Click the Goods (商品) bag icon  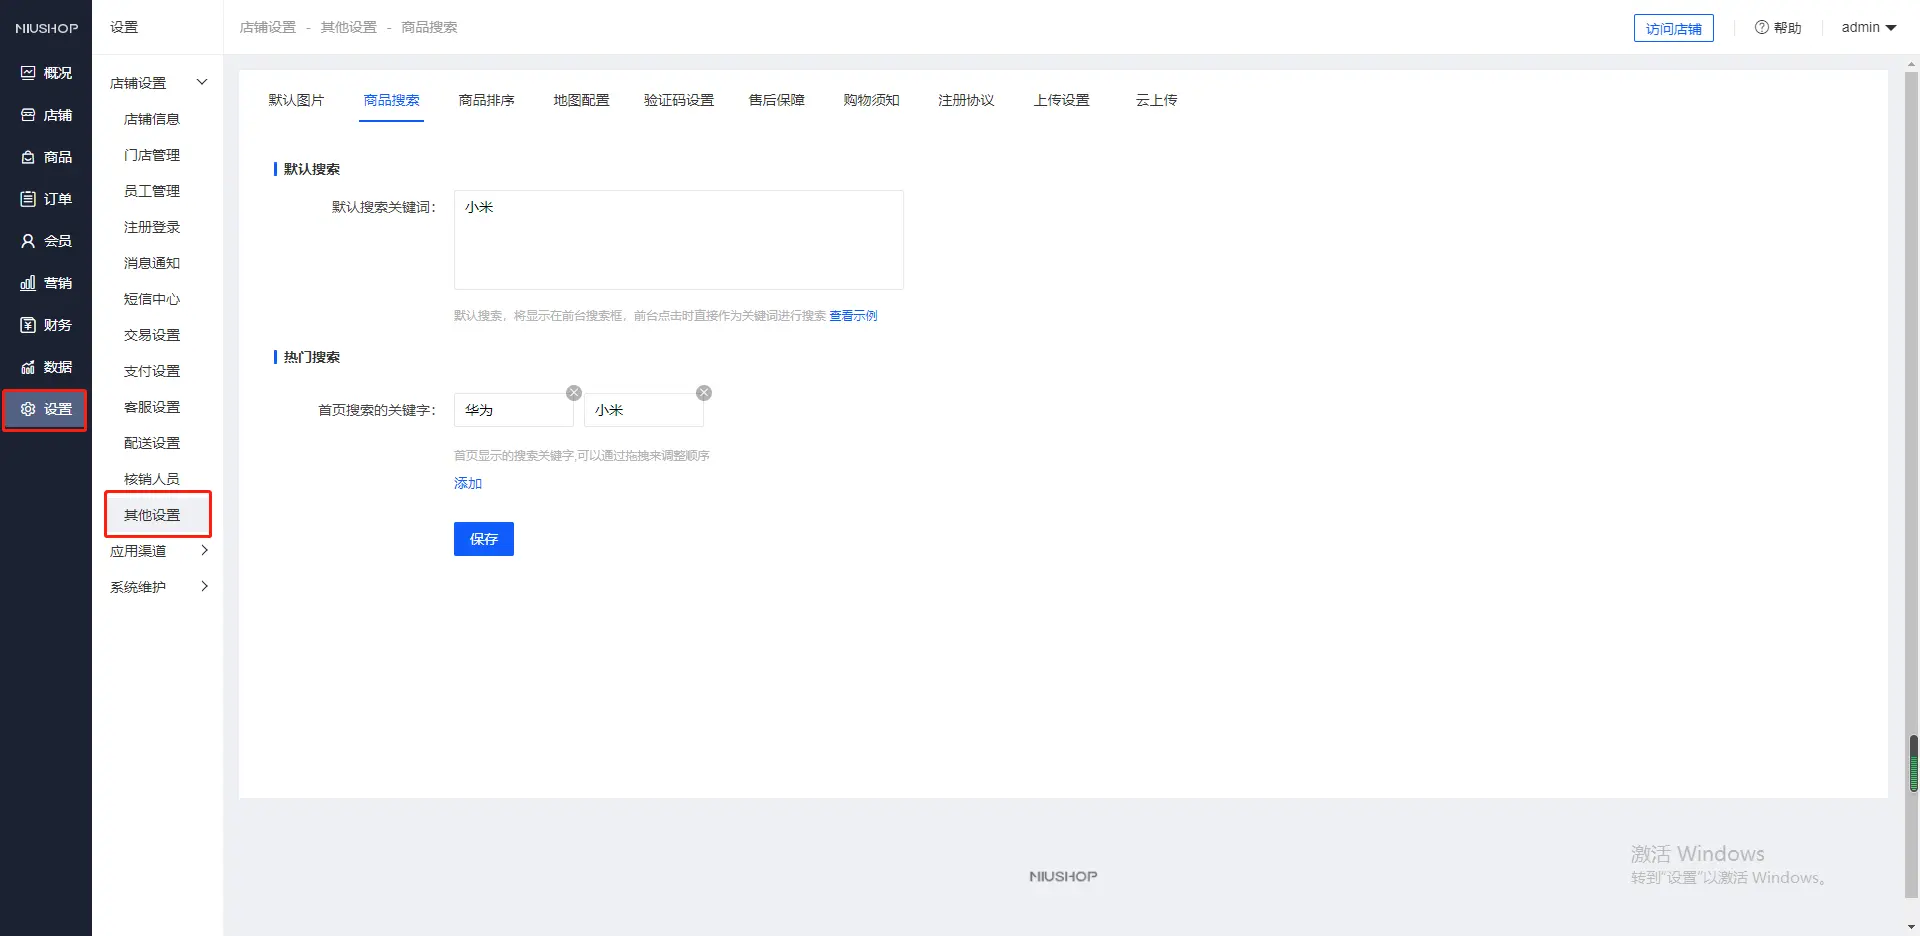28,157
